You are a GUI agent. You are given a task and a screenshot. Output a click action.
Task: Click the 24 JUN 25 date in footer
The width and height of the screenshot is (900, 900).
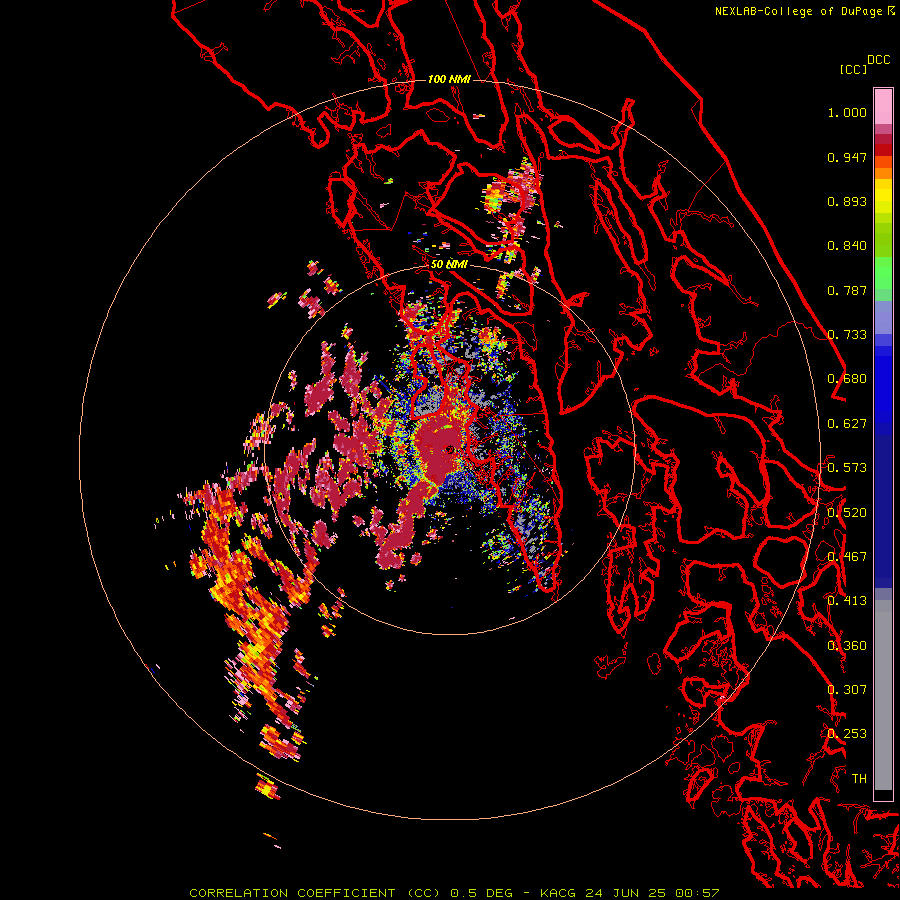(x=625, y=893)
